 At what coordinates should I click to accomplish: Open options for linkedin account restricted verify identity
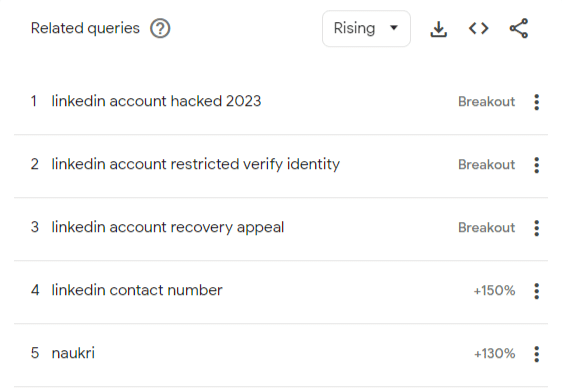(537, 165)
